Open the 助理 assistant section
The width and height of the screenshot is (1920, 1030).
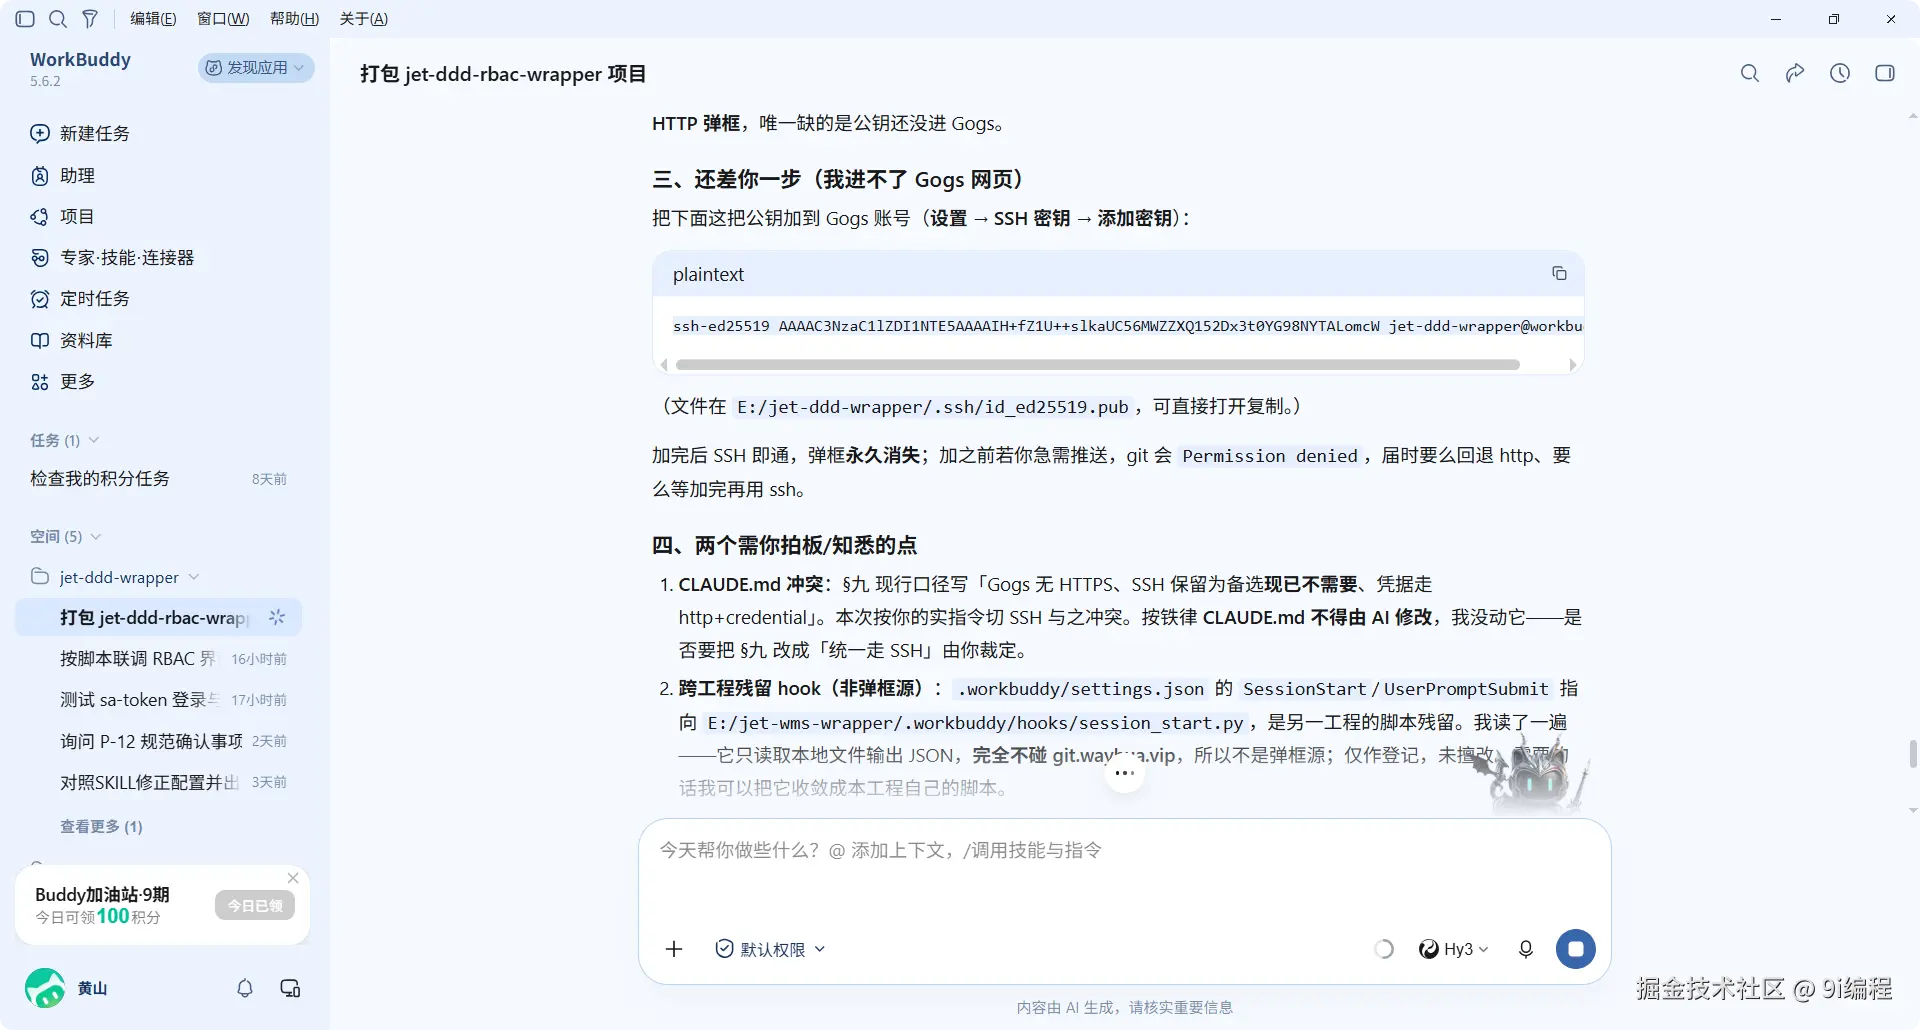tap(63, 176)
